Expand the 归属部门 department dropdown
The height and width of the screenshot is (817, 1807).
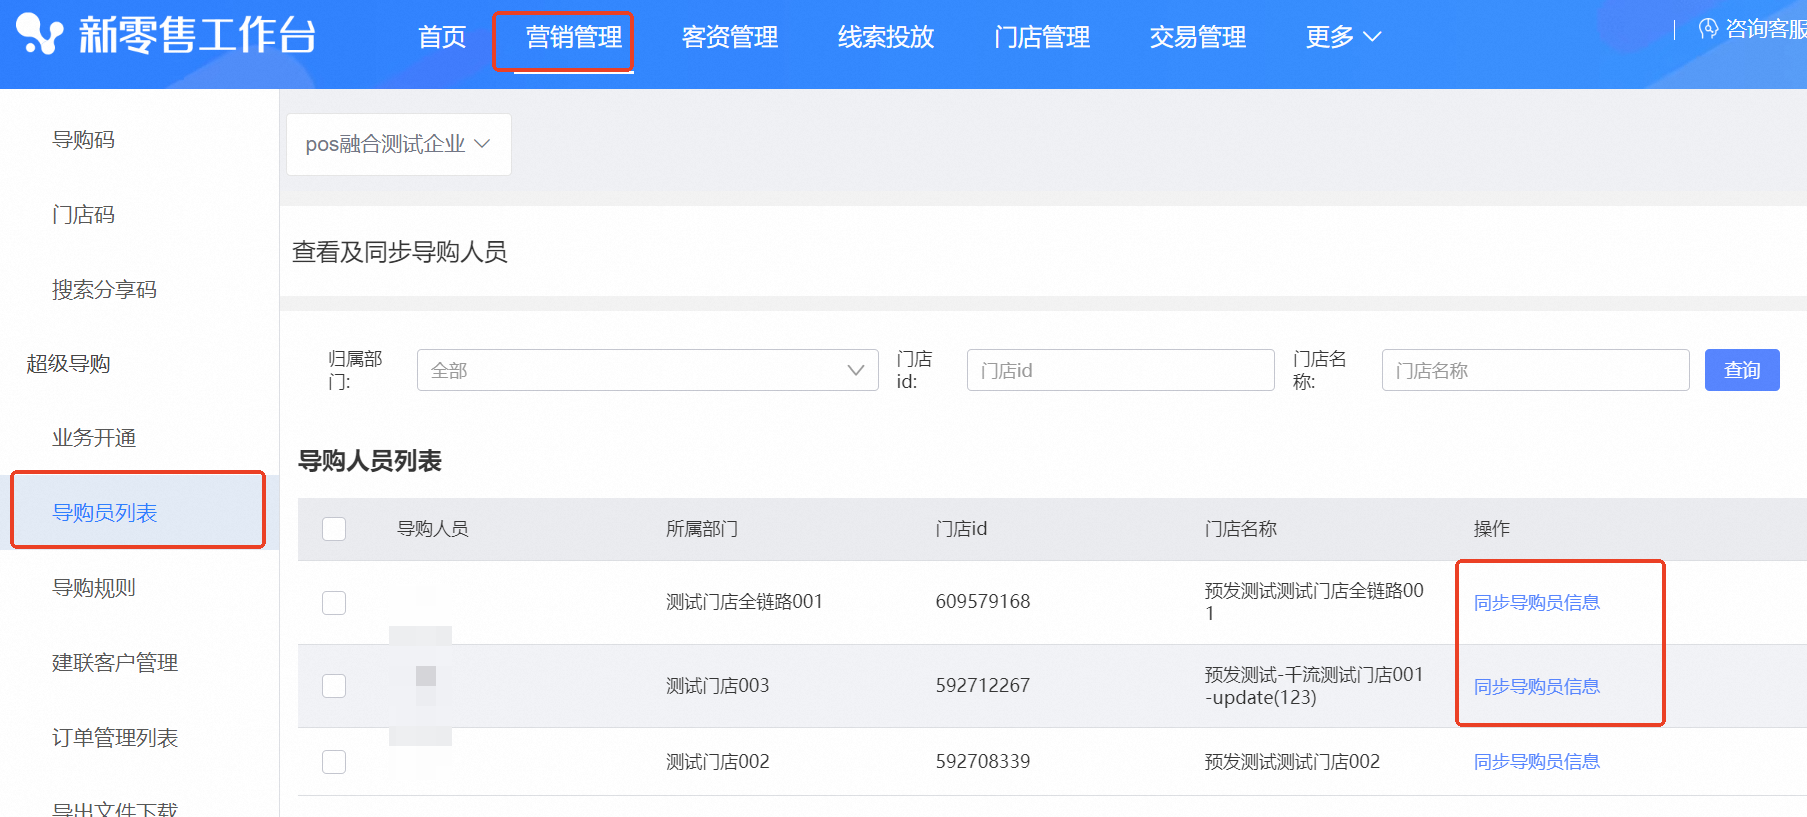(647, 370)
